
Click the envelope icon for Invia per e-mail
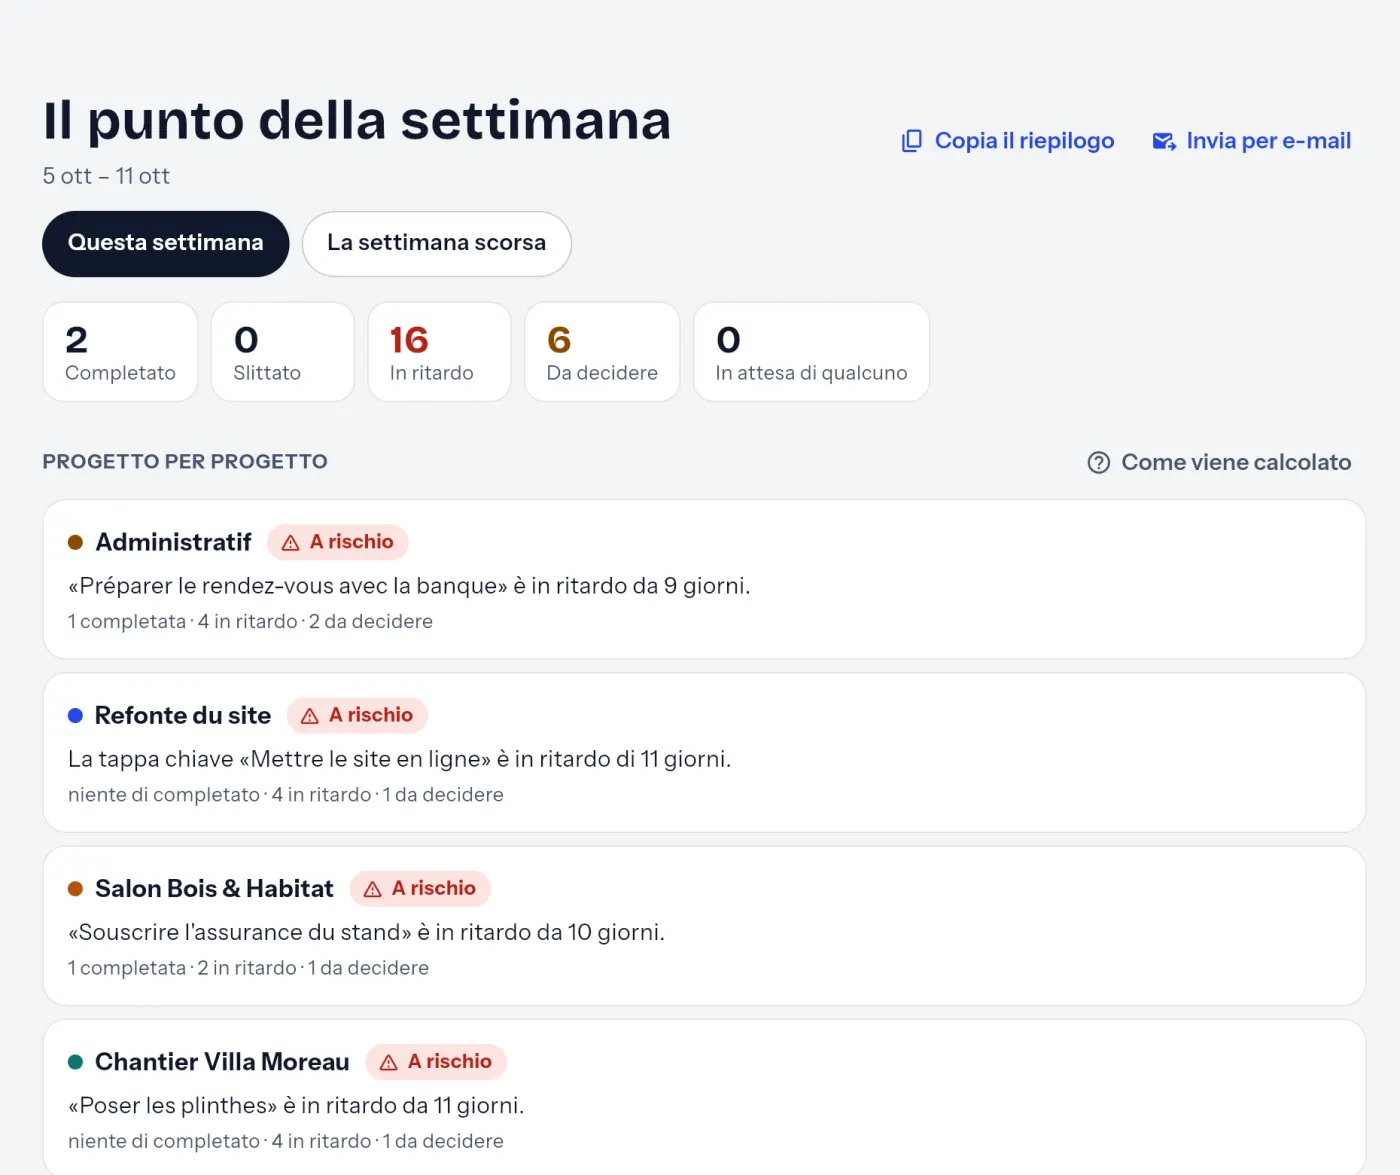click(1164, 141)
